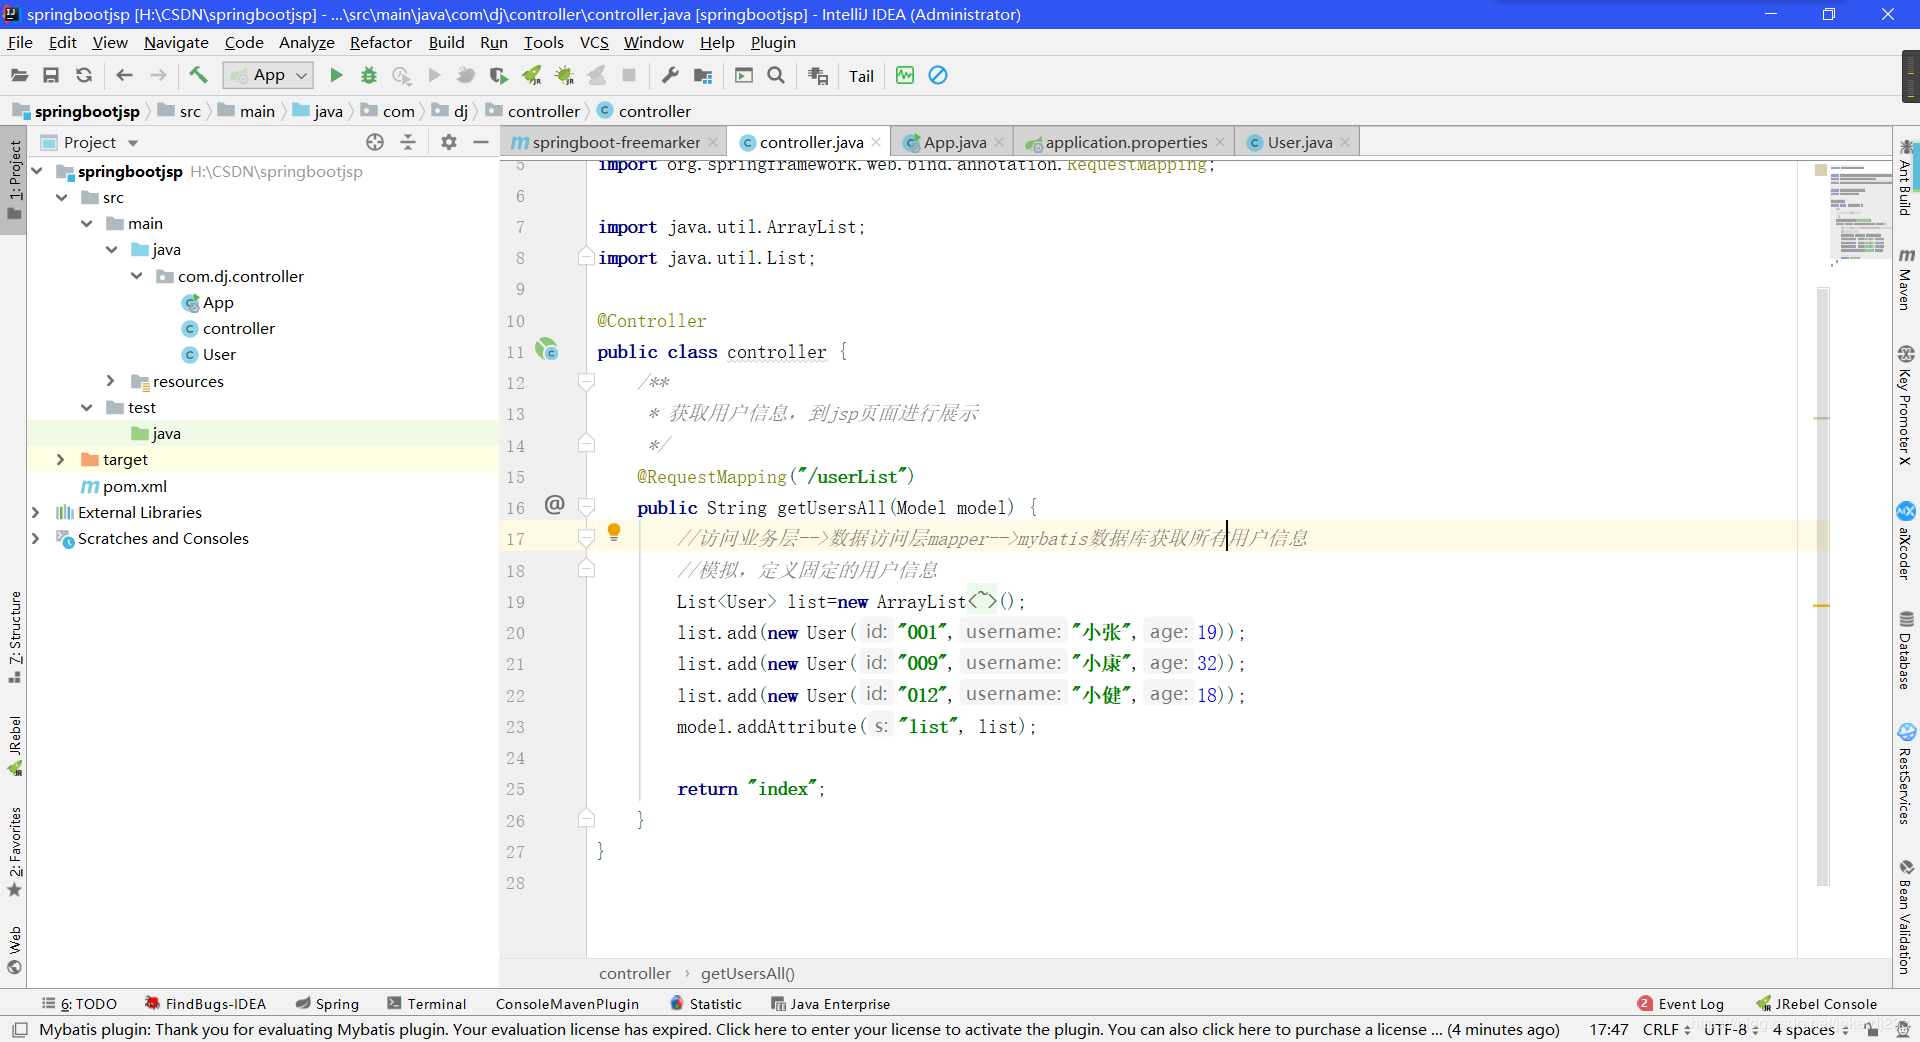Expand Scratches and Consoles node
The image size is (1920, 1042).
pos(36,538)
